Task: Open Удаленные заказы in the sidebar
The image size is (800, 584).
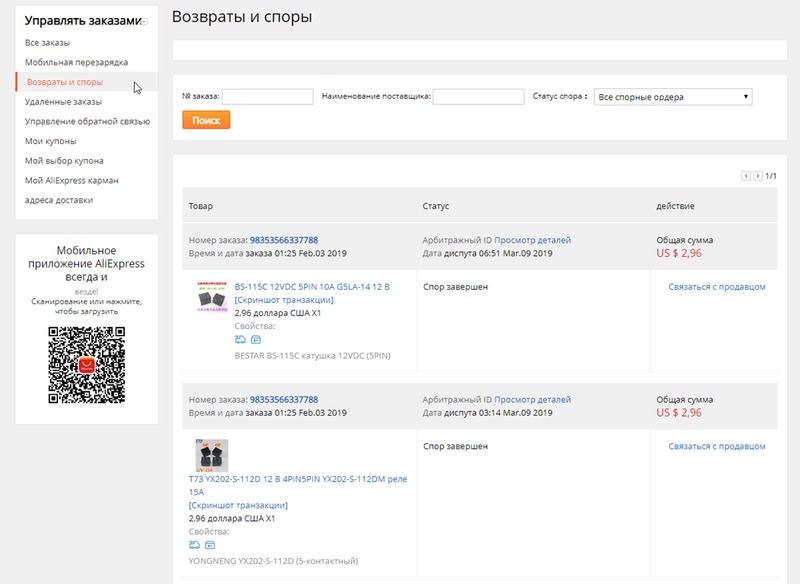Action: (63, 102)
